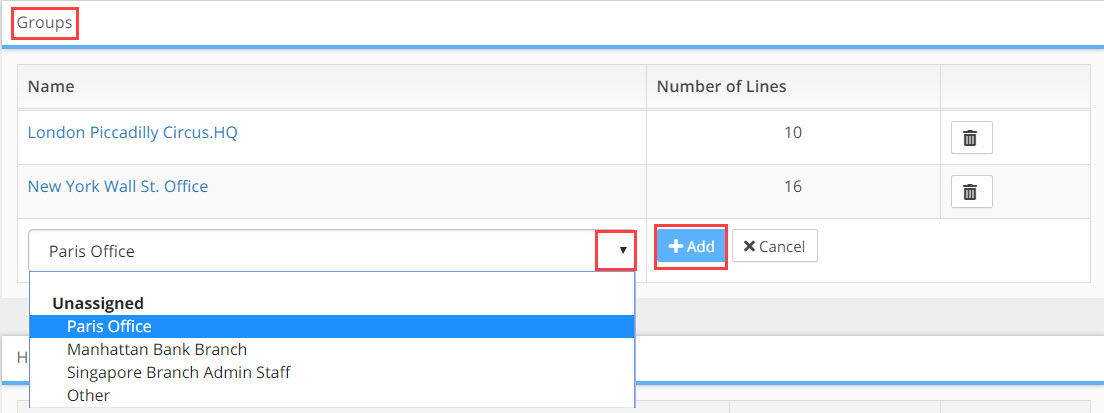Image resolution: width=1104 pixels, height=413 pixels.
Task: Click the group select field showing Paris Office
Action: (332, 250)
